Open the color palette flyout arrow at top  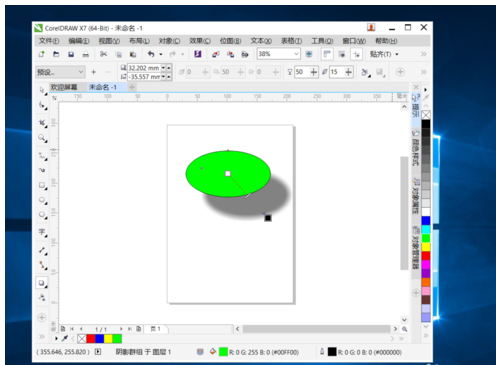pyautogui.click(x=425, y=90)
